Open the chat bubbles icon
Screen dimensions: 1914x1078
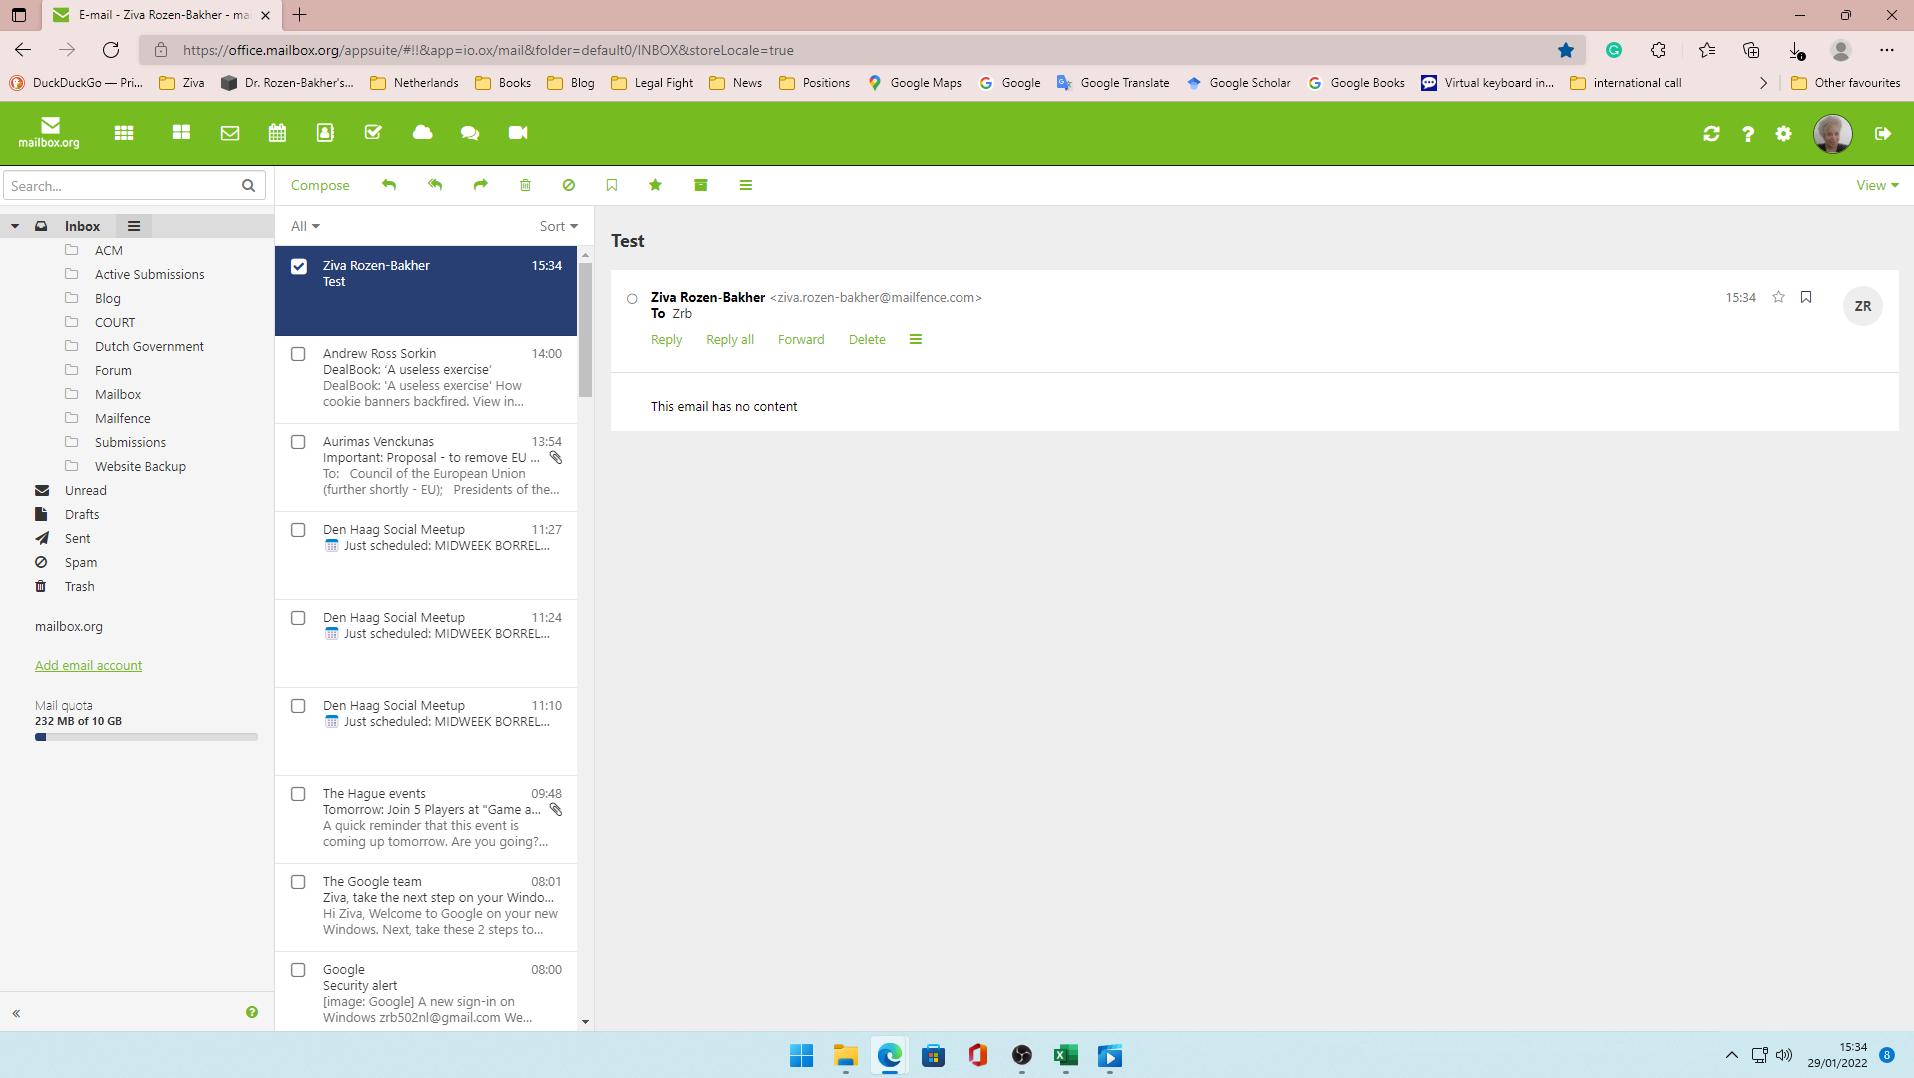[x=470, y=133]
